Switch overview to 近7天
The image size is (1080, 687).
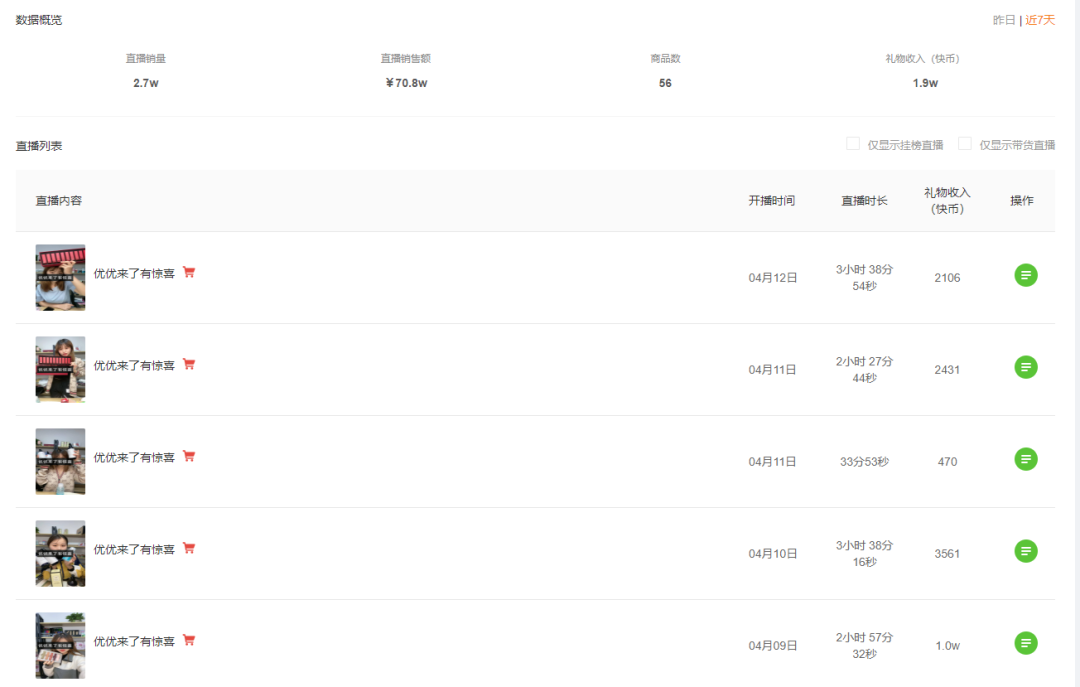[x=1040, y=20]
